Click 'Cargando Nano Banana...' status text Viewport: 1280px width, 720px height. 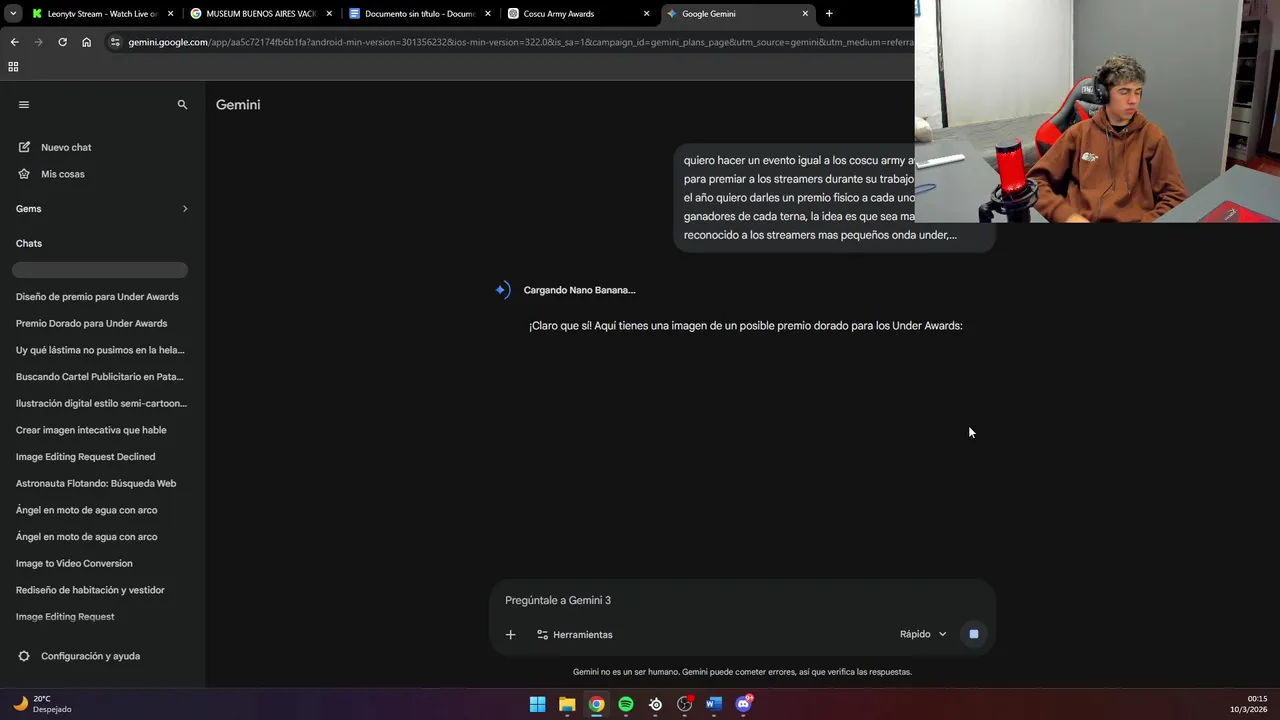[x=580, y=290]
